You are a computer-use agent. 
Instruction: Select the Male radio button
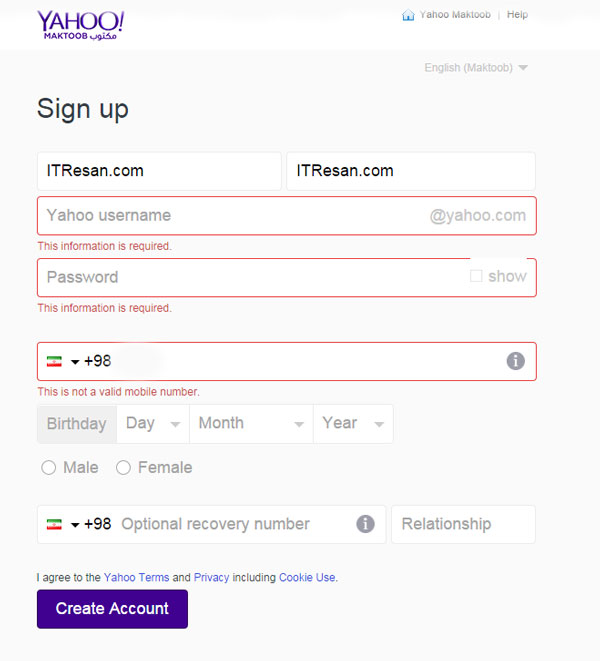(48, 468)
